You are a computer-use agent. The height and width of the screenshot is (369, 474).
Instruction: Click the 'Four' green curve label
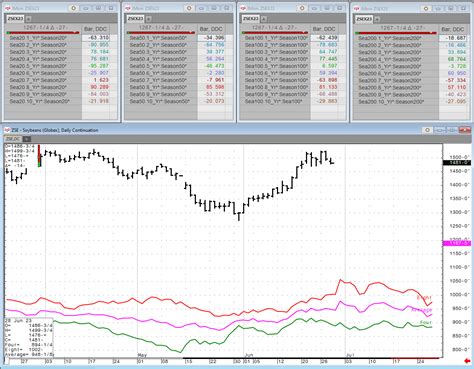(426, 322)
